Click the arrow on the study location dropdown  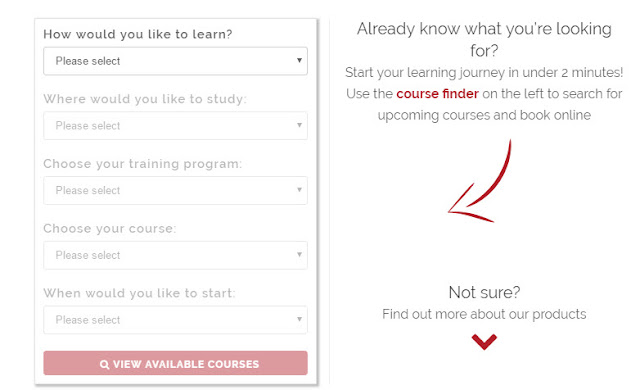coord(299,125)
